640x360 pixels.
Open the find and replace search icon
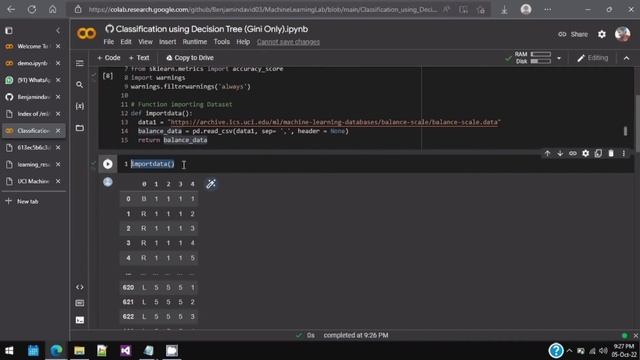click(80, 84)
